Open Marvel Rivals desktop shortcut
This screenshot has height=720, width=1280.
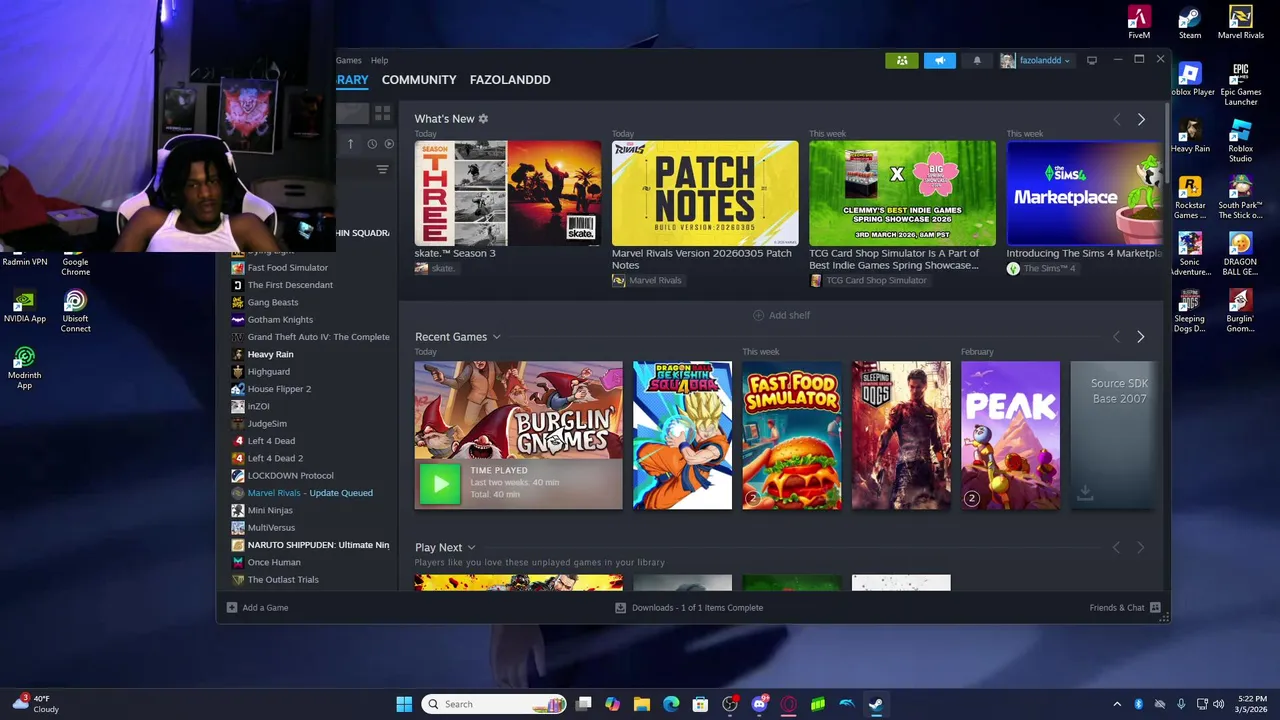point(1240,23)
